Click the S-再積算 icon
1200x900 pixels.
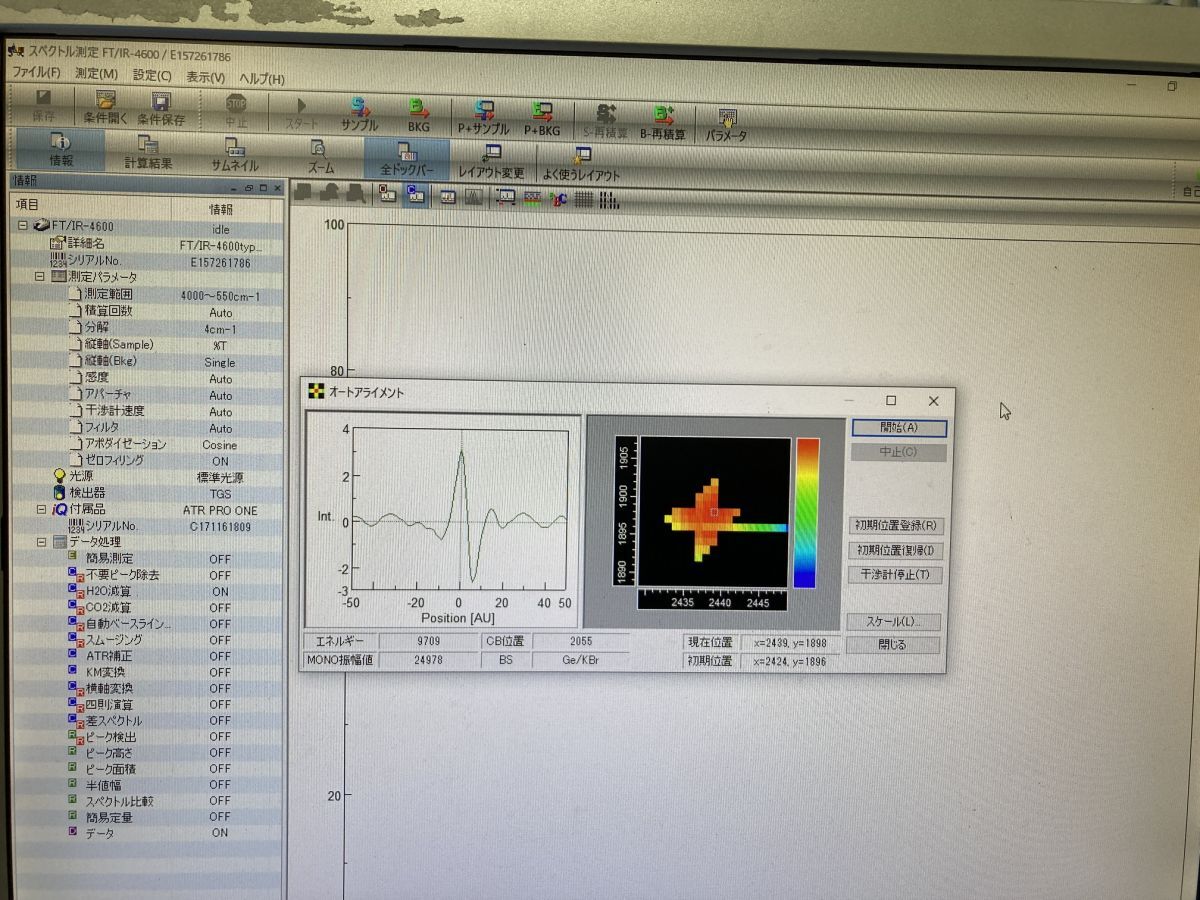pos(605,120)
